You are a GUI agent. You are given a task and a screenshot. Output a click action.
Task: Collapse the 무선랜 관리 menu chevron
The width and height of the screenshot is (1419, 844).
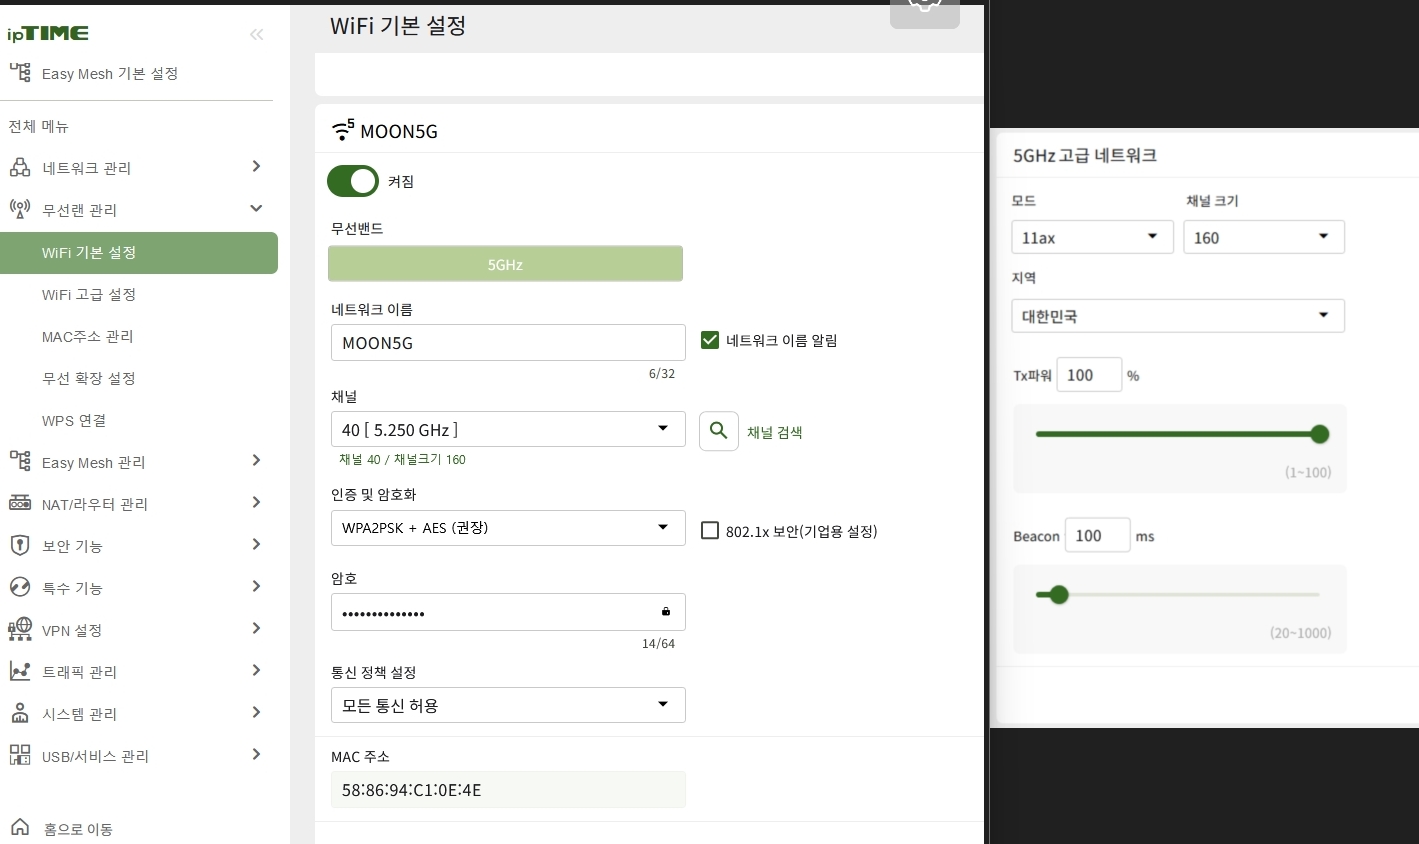tap(256, 208)
